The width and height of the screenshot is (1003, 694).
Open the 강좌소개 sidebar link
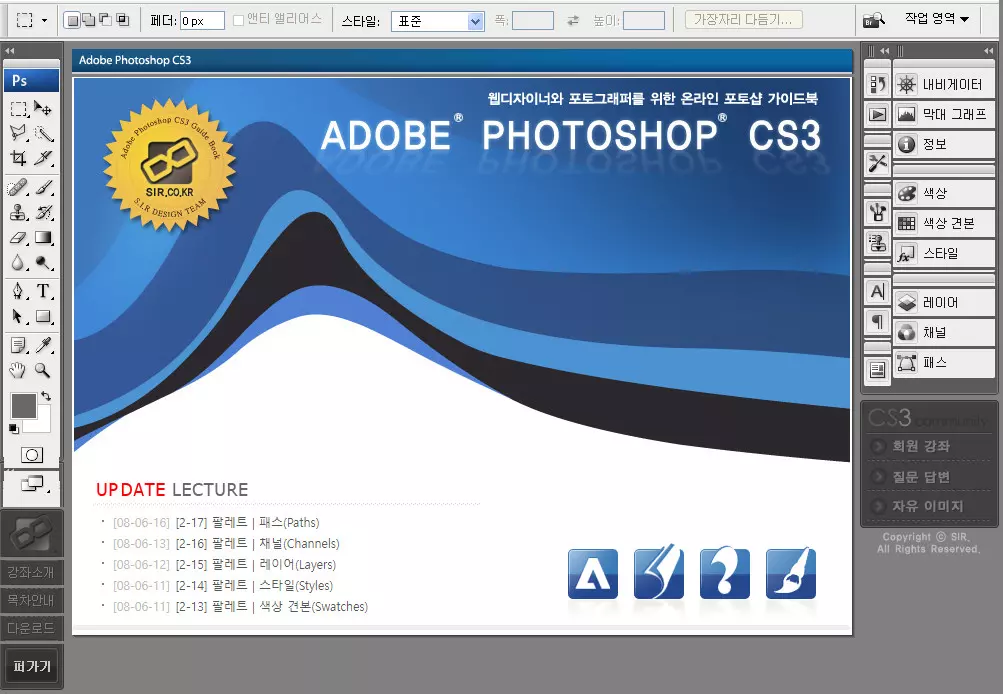31,572
